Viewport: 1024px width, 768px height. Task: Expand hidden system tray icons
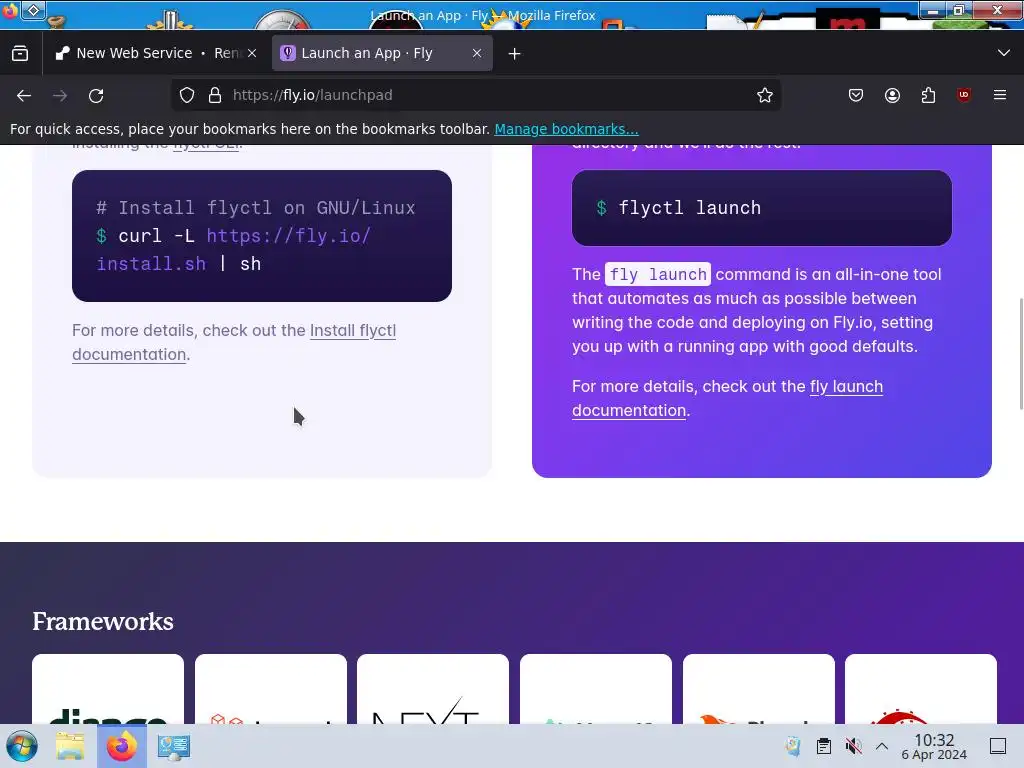[882, 746]
